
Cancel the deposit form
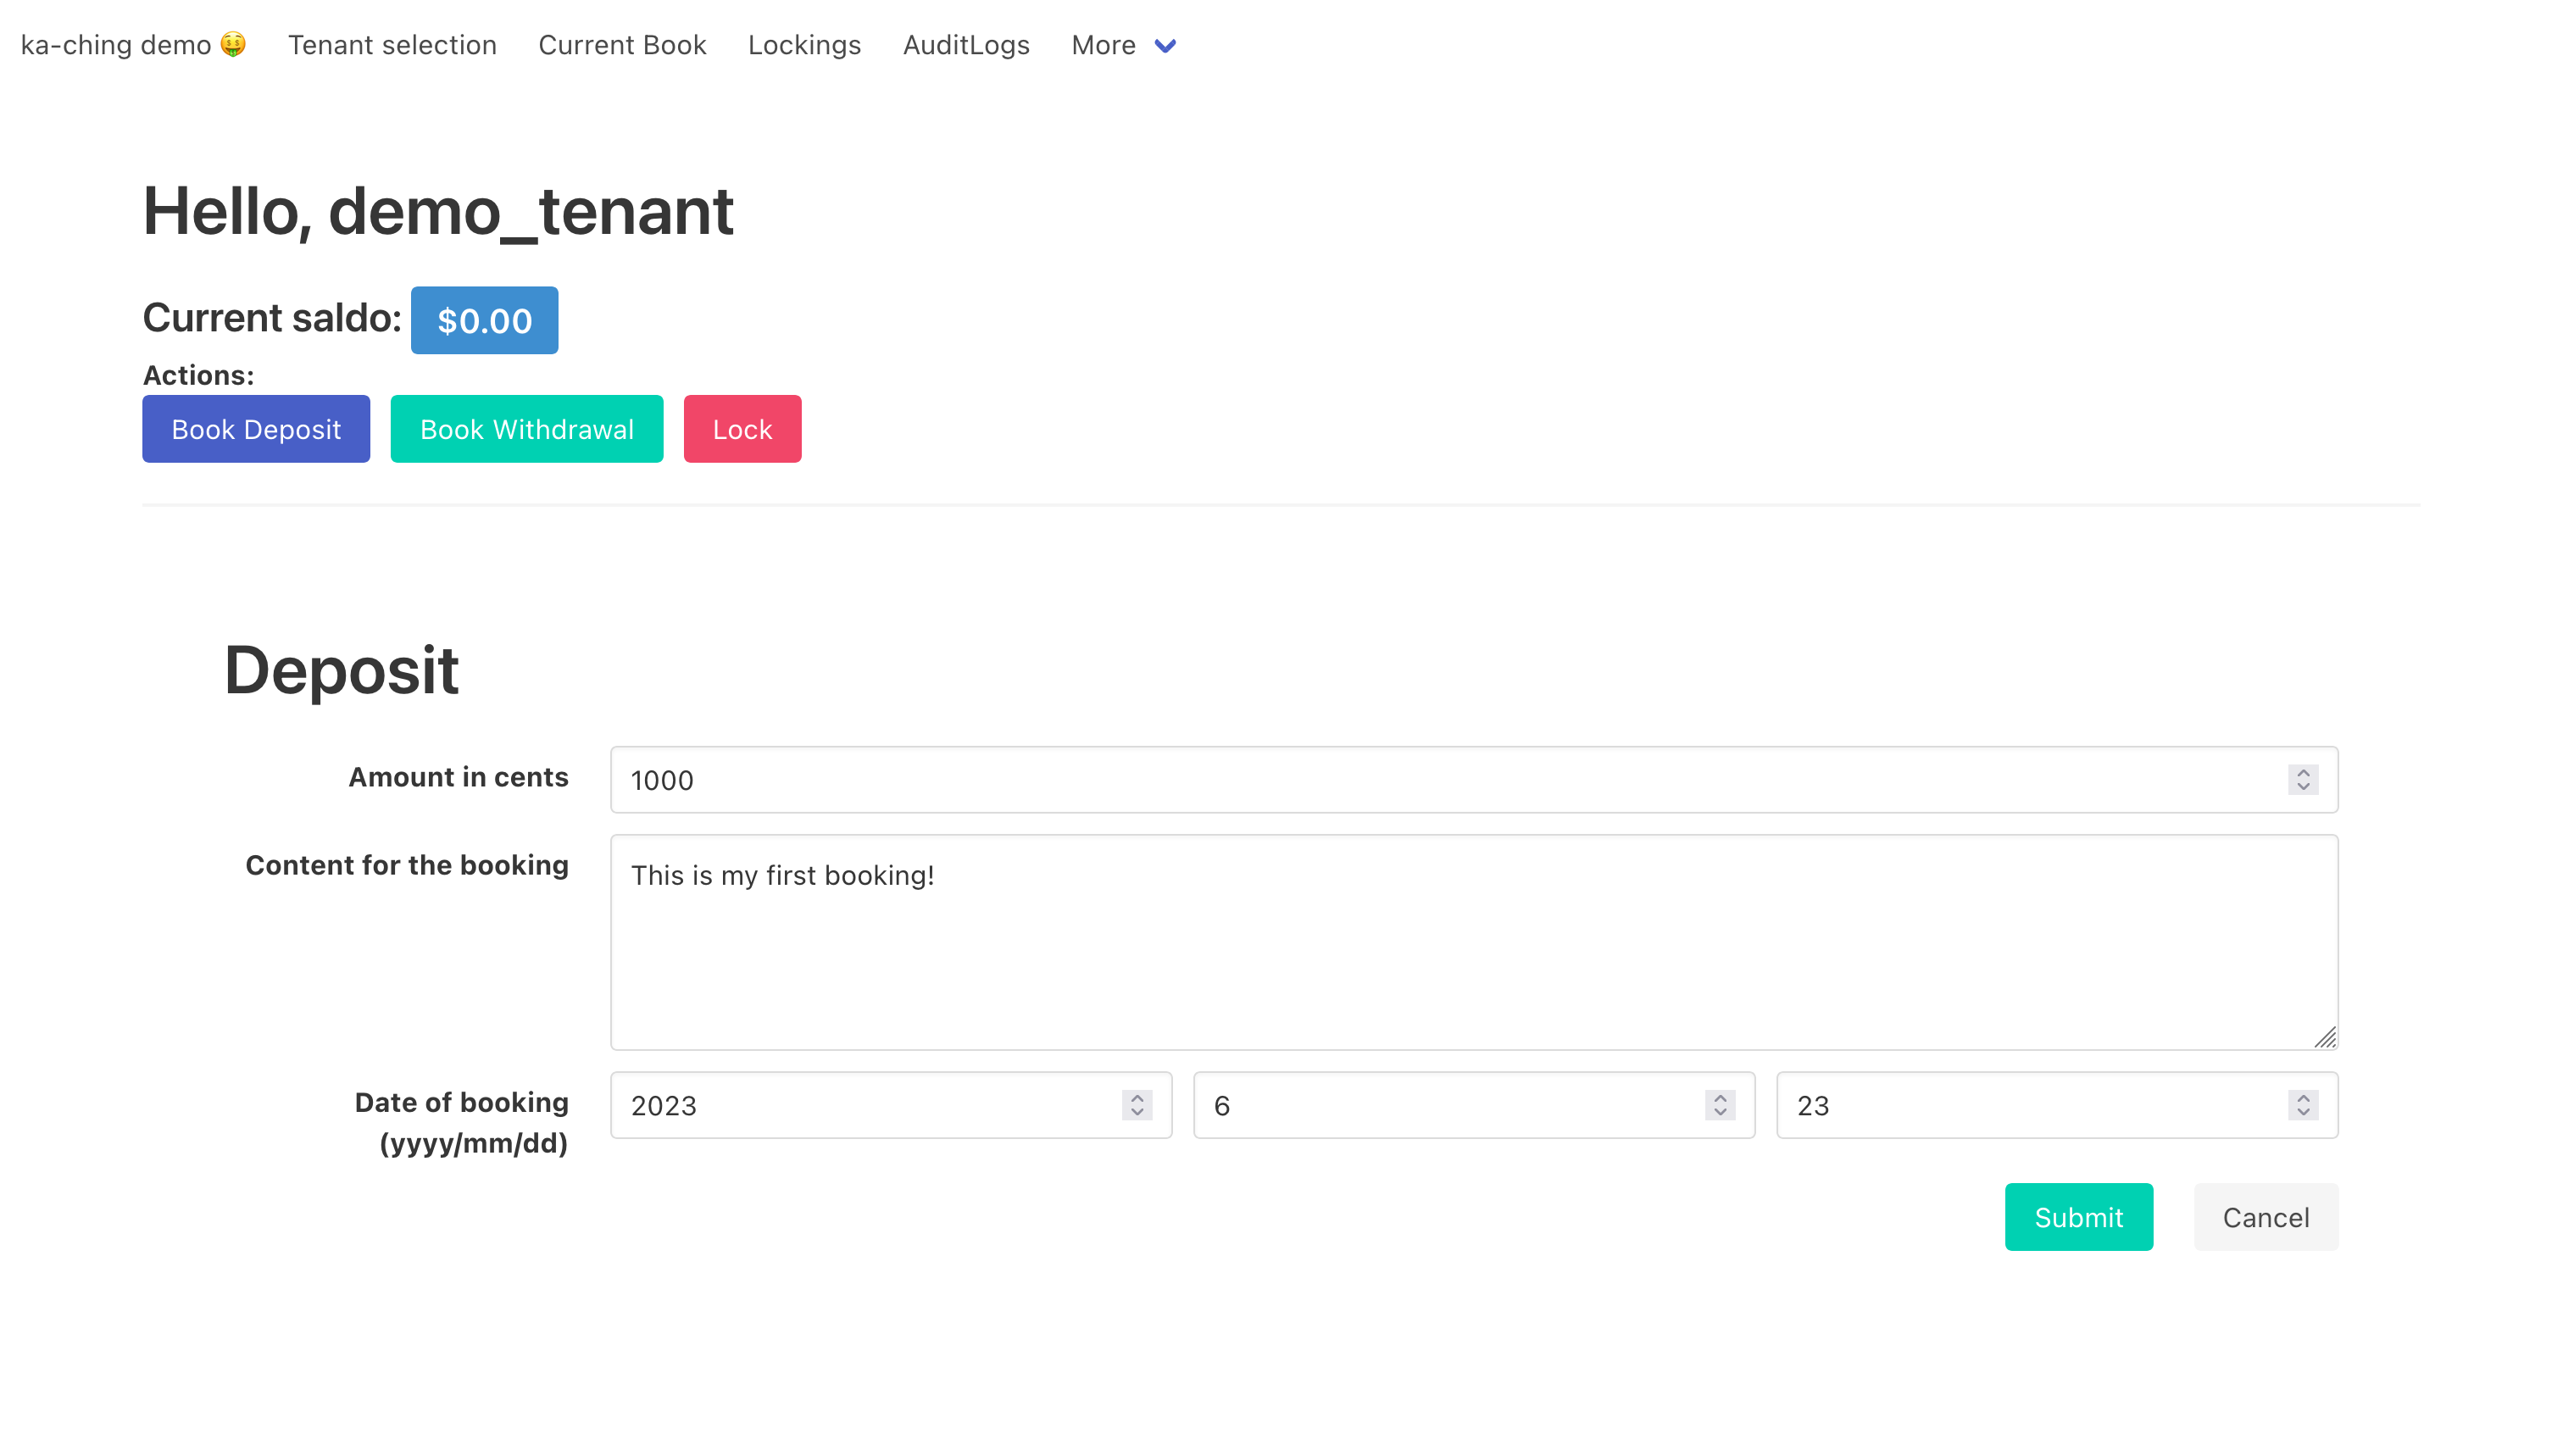pos(2265,1217)
